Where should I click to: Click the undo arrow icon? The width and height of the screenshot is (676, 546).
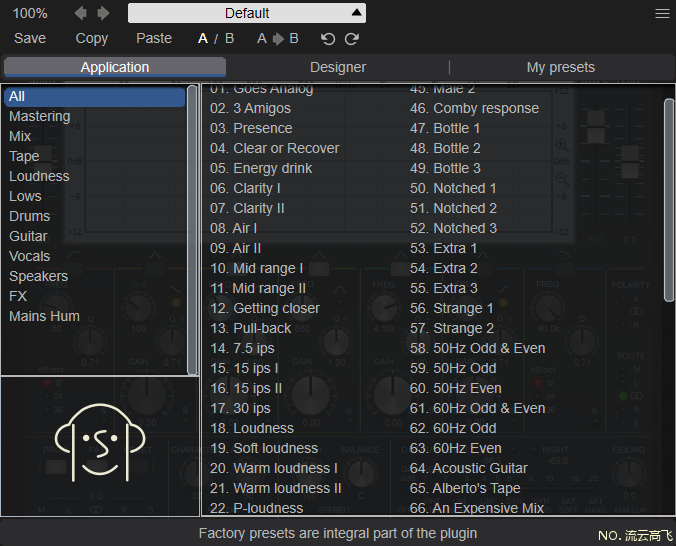click(x=328, y=39)
